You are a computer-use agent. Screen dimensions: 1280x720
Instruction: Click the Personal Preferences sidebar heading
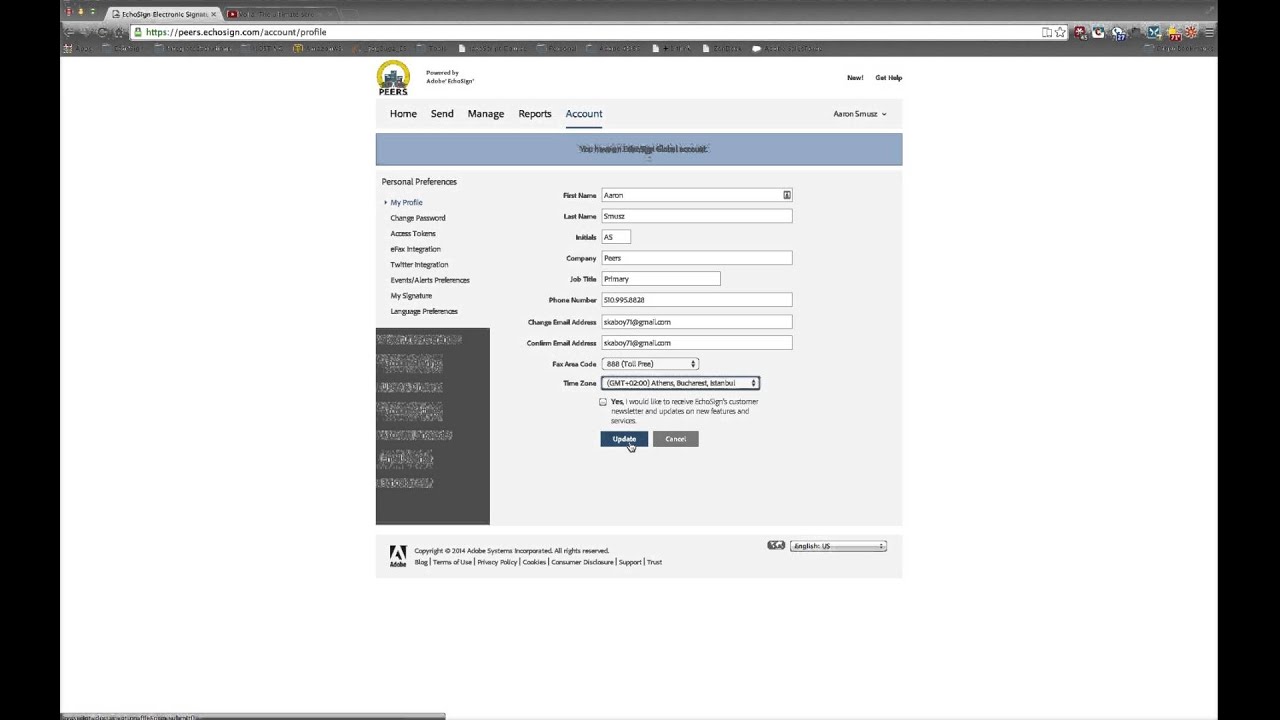tap(419, 182)
